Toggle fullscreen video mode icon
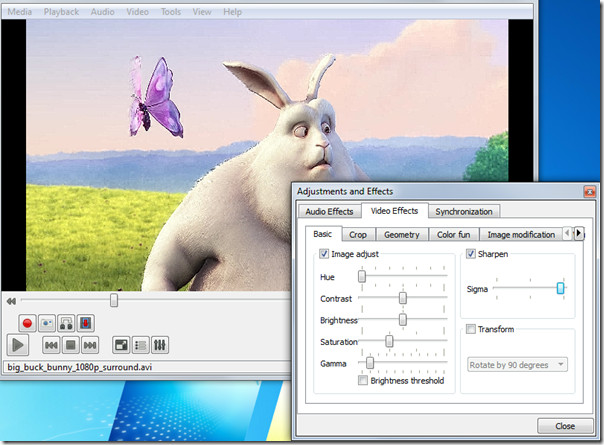This screenshot has height=445, width=604. [x=121, y=345]
